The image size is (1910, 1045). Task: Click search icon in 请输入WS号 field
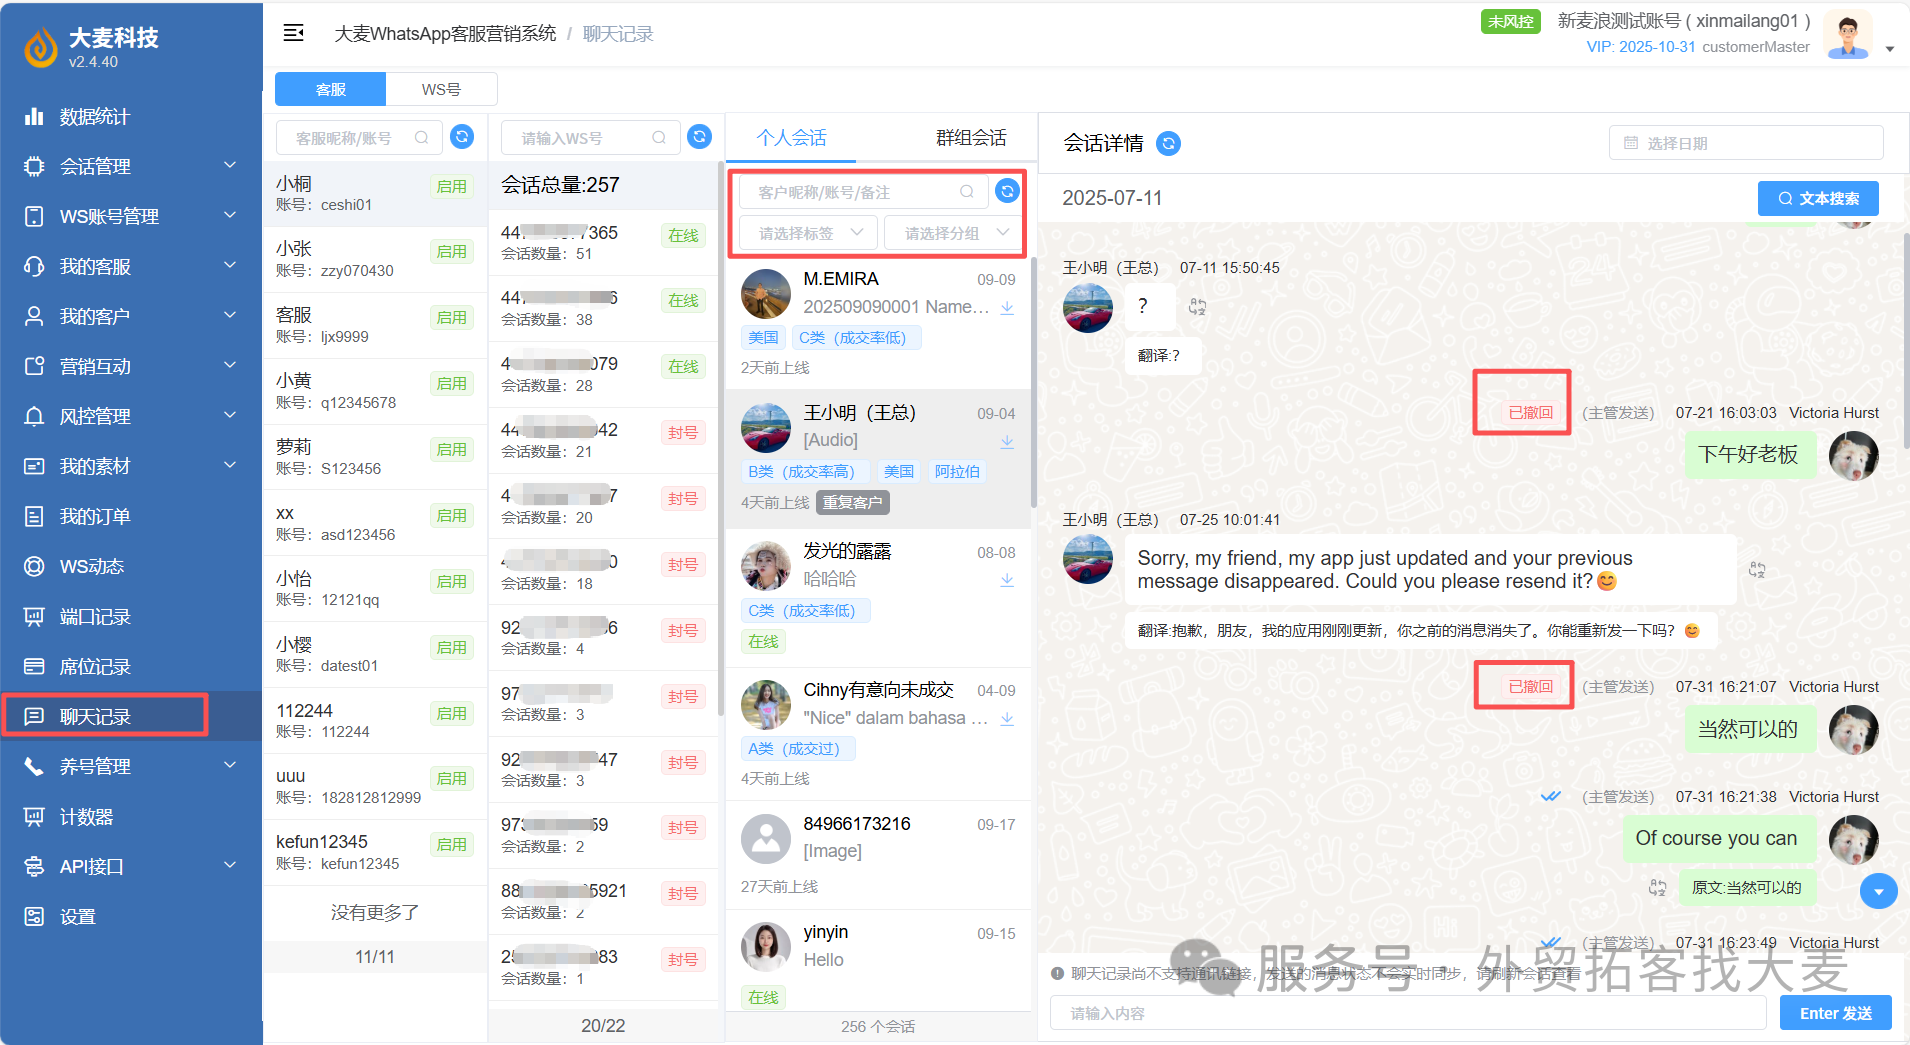[659, 138]
